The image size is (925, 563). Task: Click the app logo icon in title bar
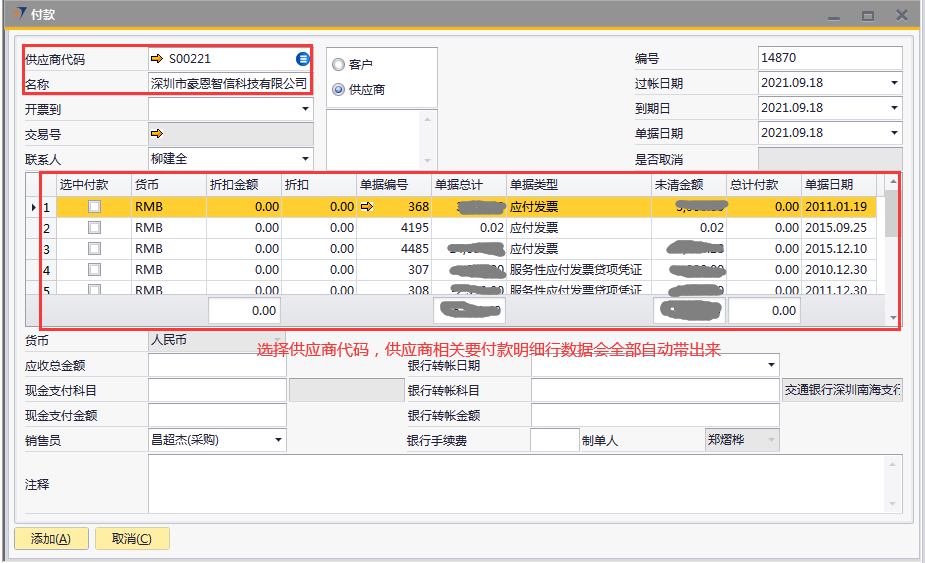coord(21,15)
